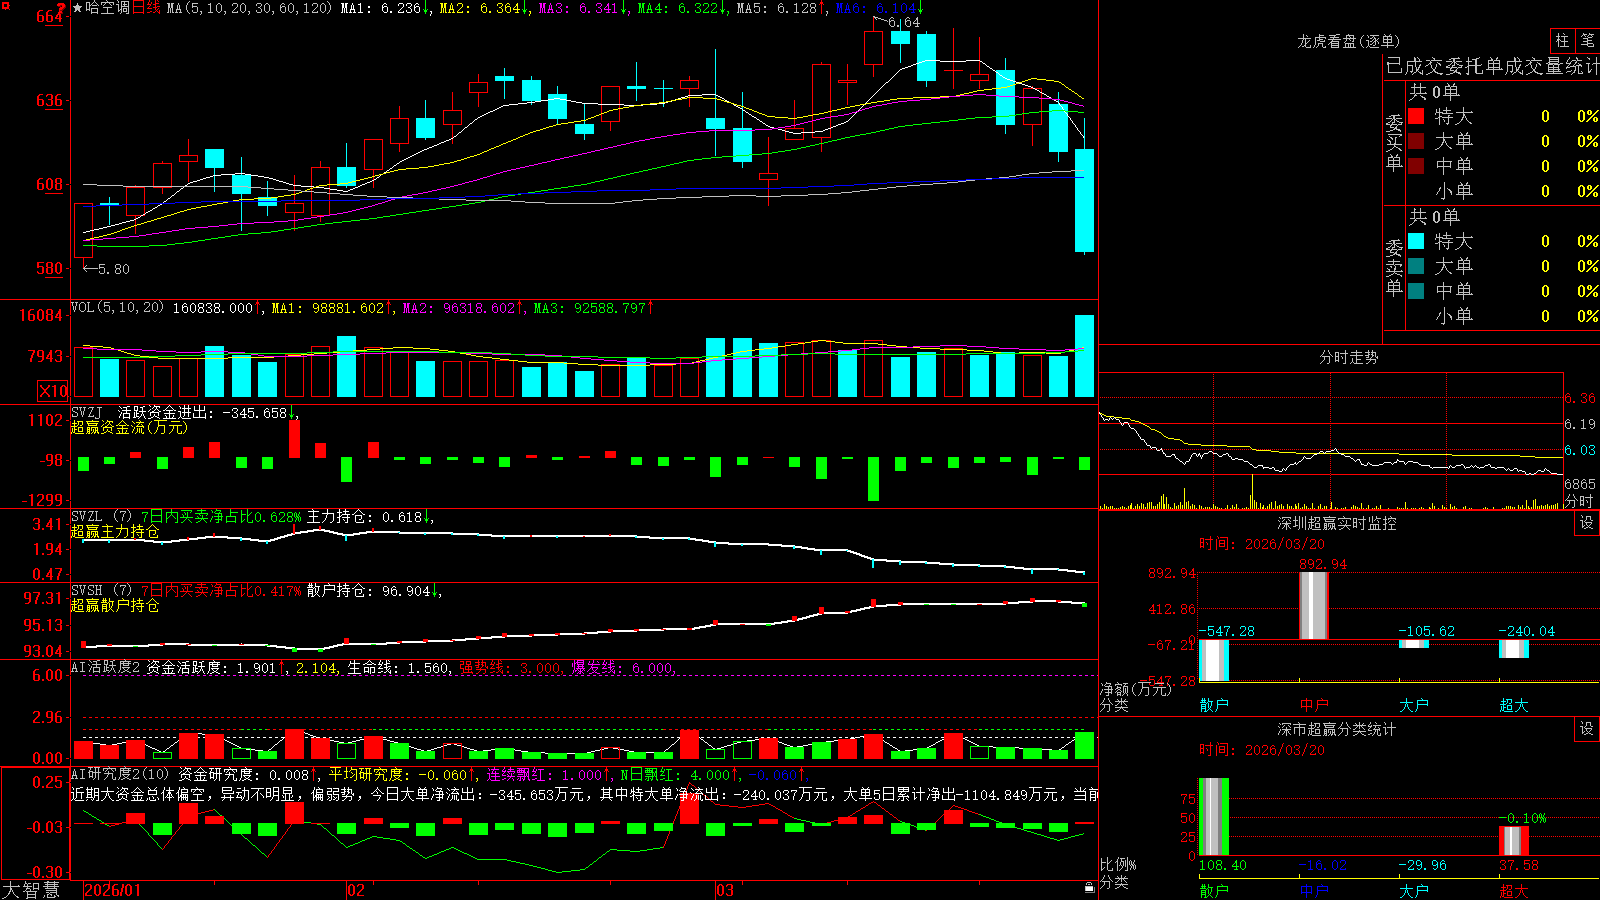Click the AI活跃度2 indicator label
The height and width of the screenshot is (900, 1600).
(x=106, y=667)
